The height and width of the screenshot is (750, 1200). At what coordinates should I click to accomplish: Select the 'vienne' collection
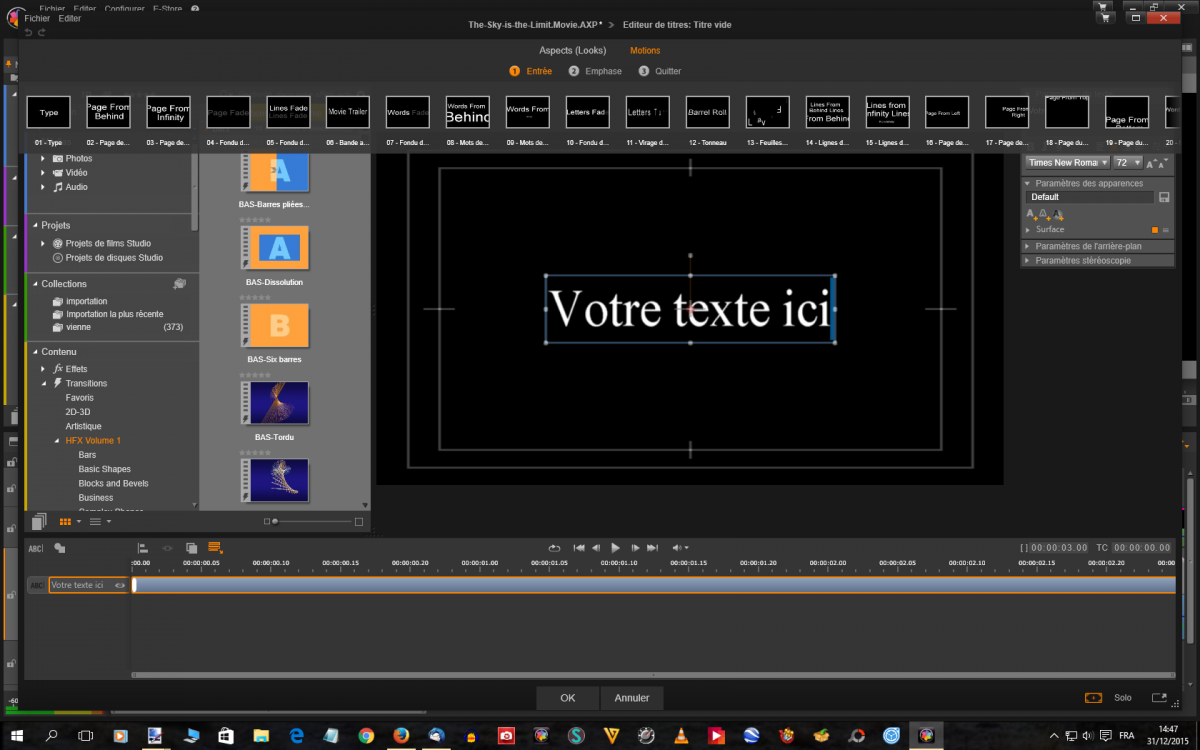click(78, 327)
